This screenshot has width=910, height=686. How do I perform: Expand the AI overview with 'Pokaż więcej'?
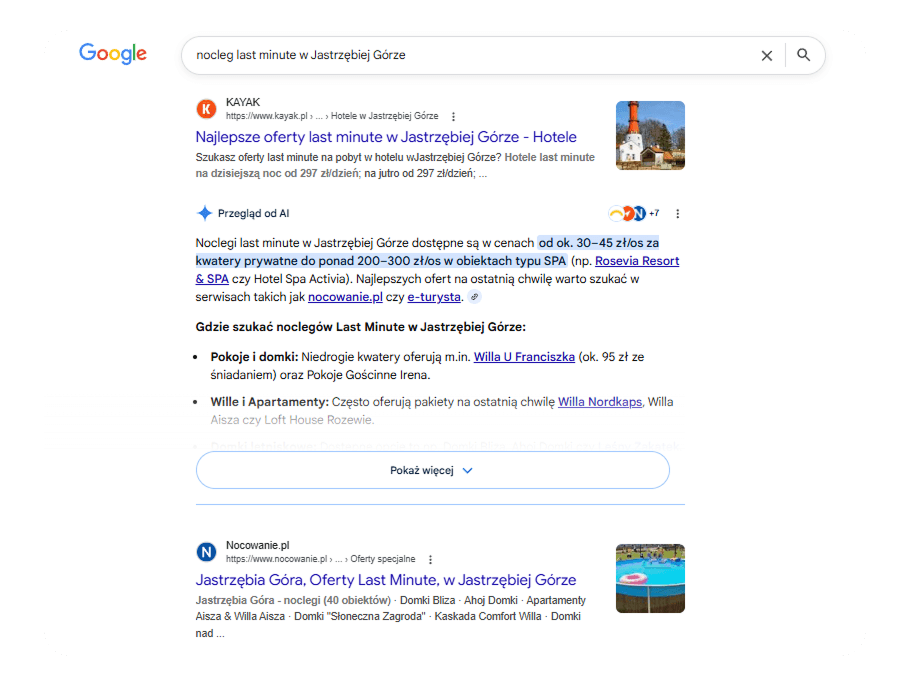432,470
